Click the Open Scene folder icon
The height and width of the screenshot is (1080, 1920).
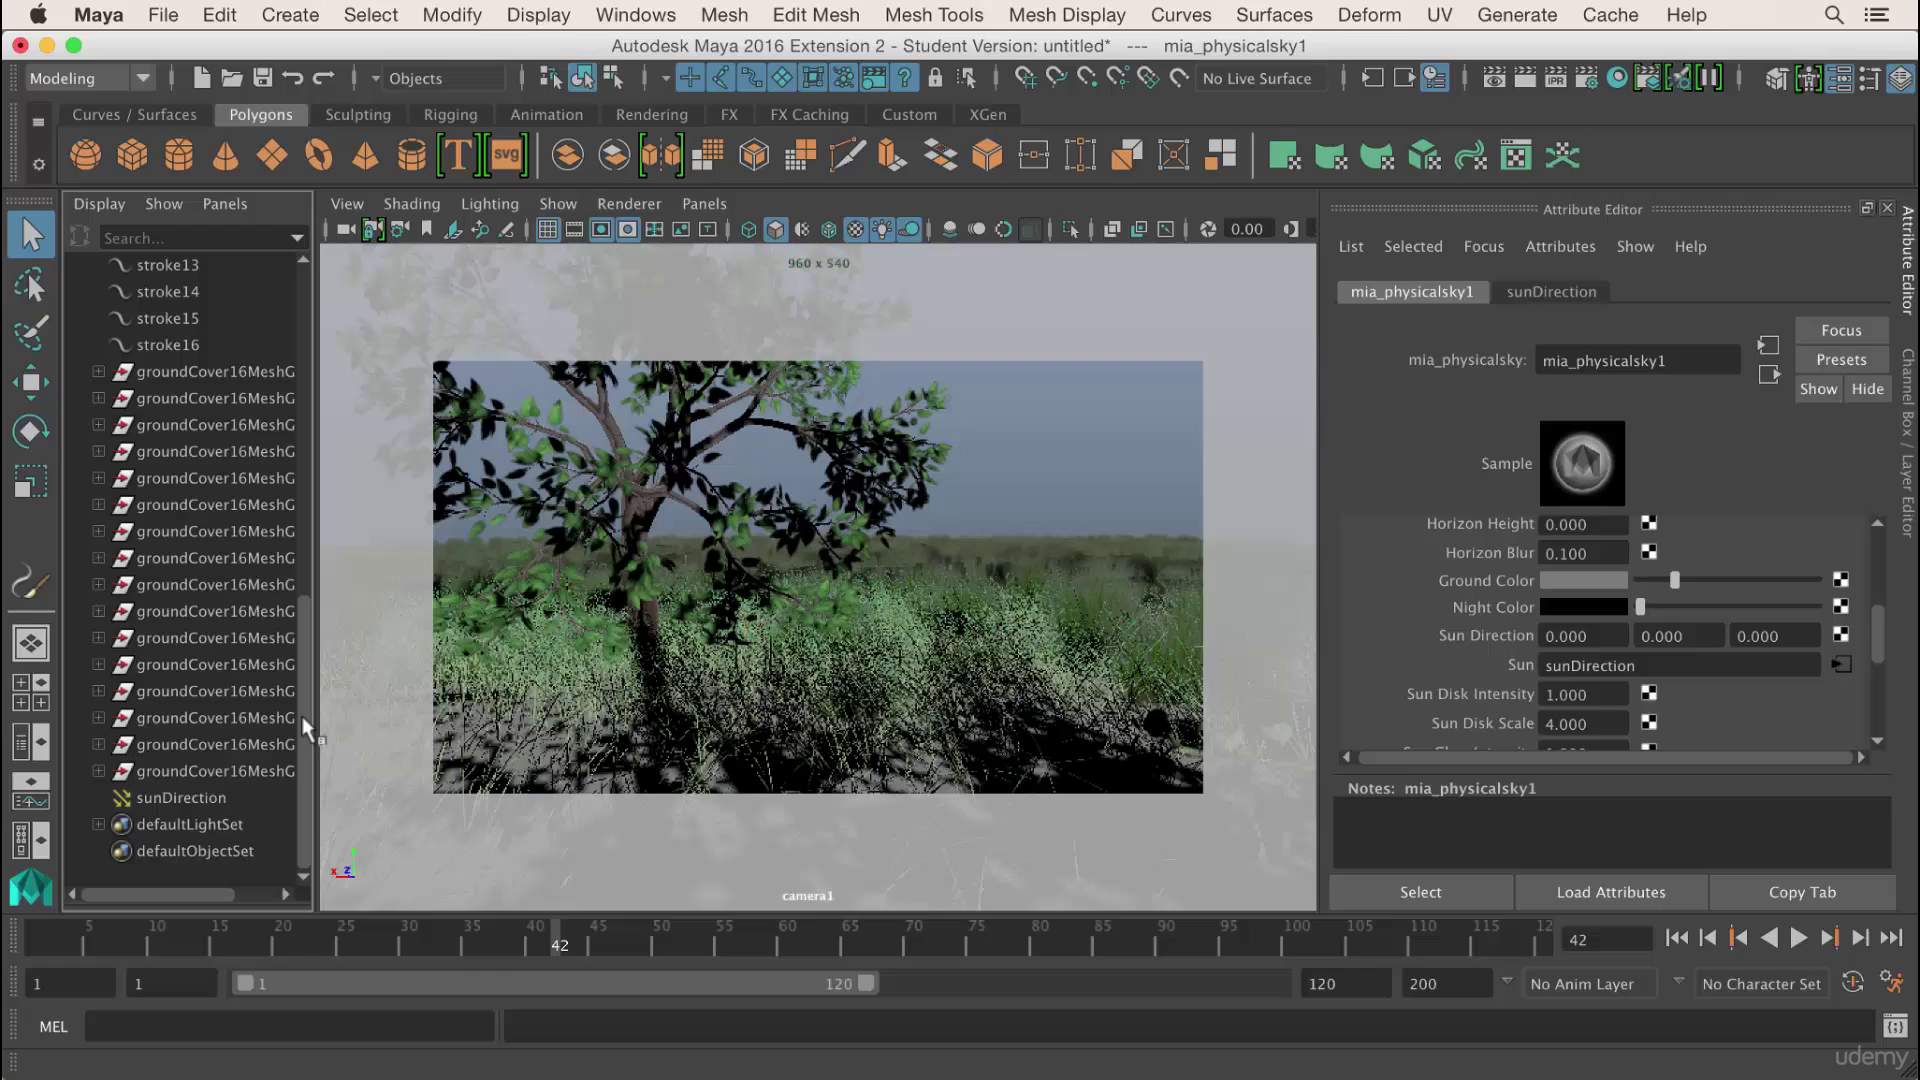click(232, 78)
